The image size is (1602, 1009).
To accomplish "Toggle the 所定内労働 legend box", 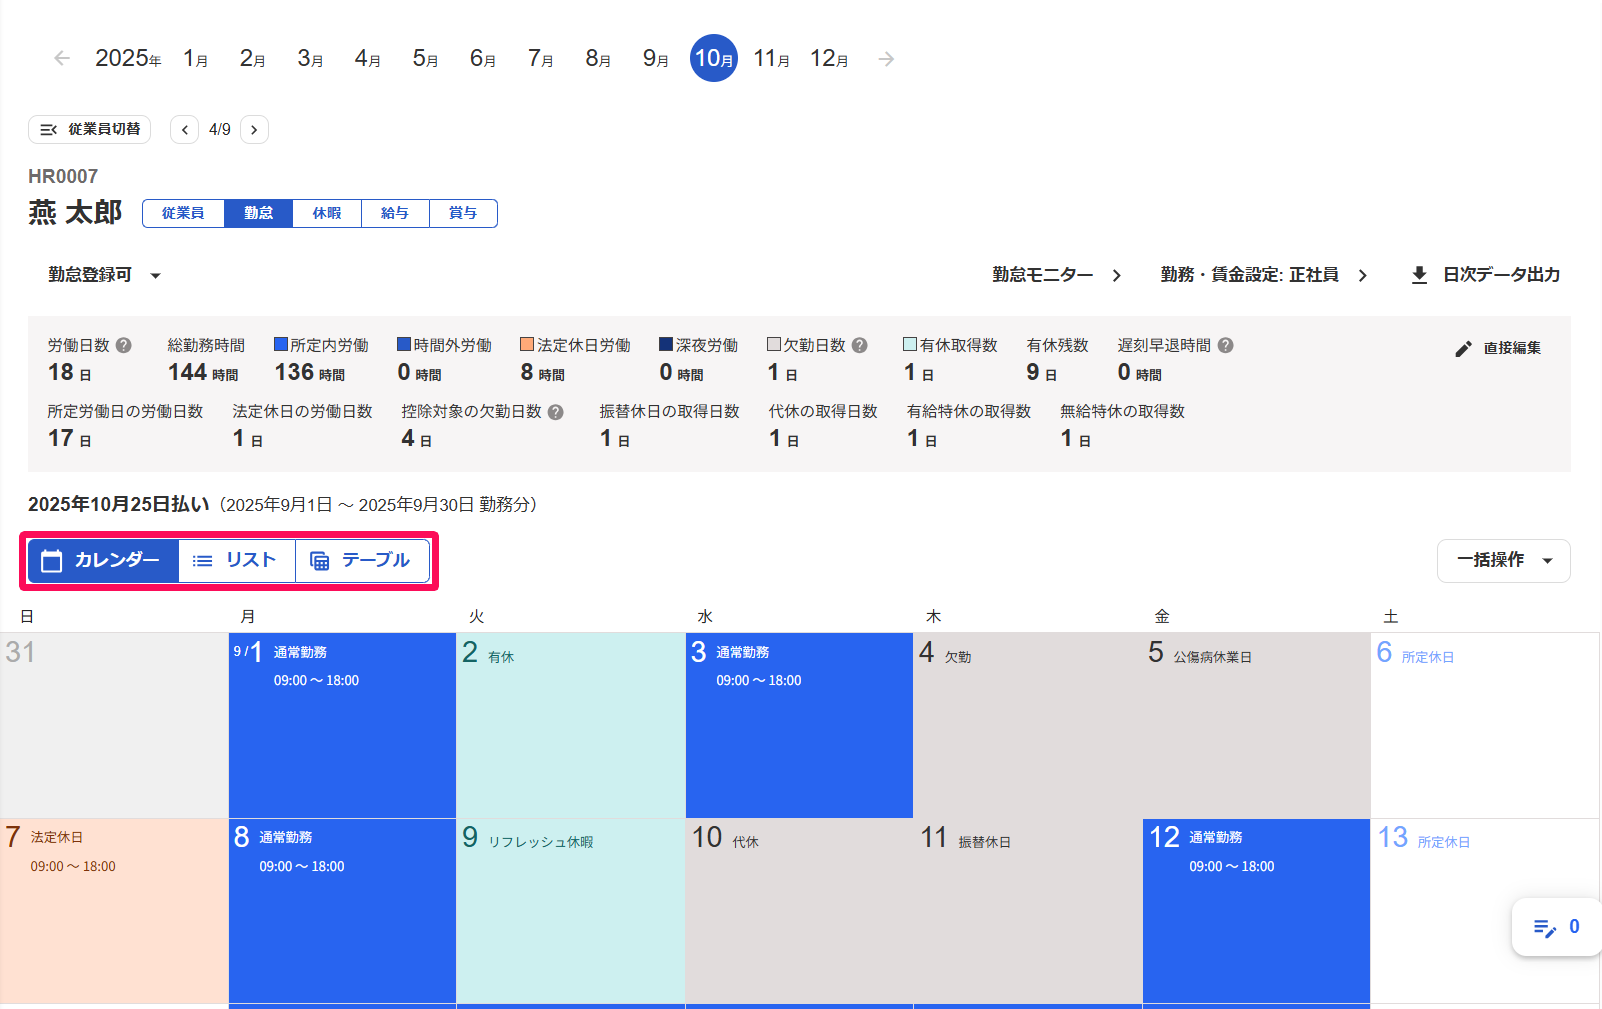I will [x=281, y=344].
